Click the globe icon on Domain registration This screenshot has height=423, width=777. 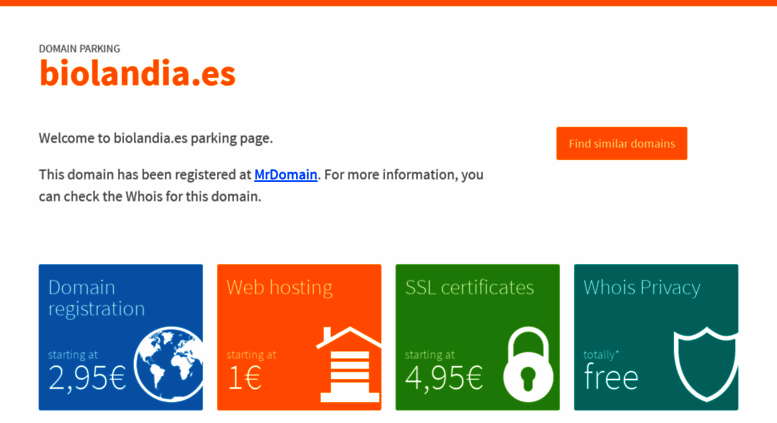(168, 364)
